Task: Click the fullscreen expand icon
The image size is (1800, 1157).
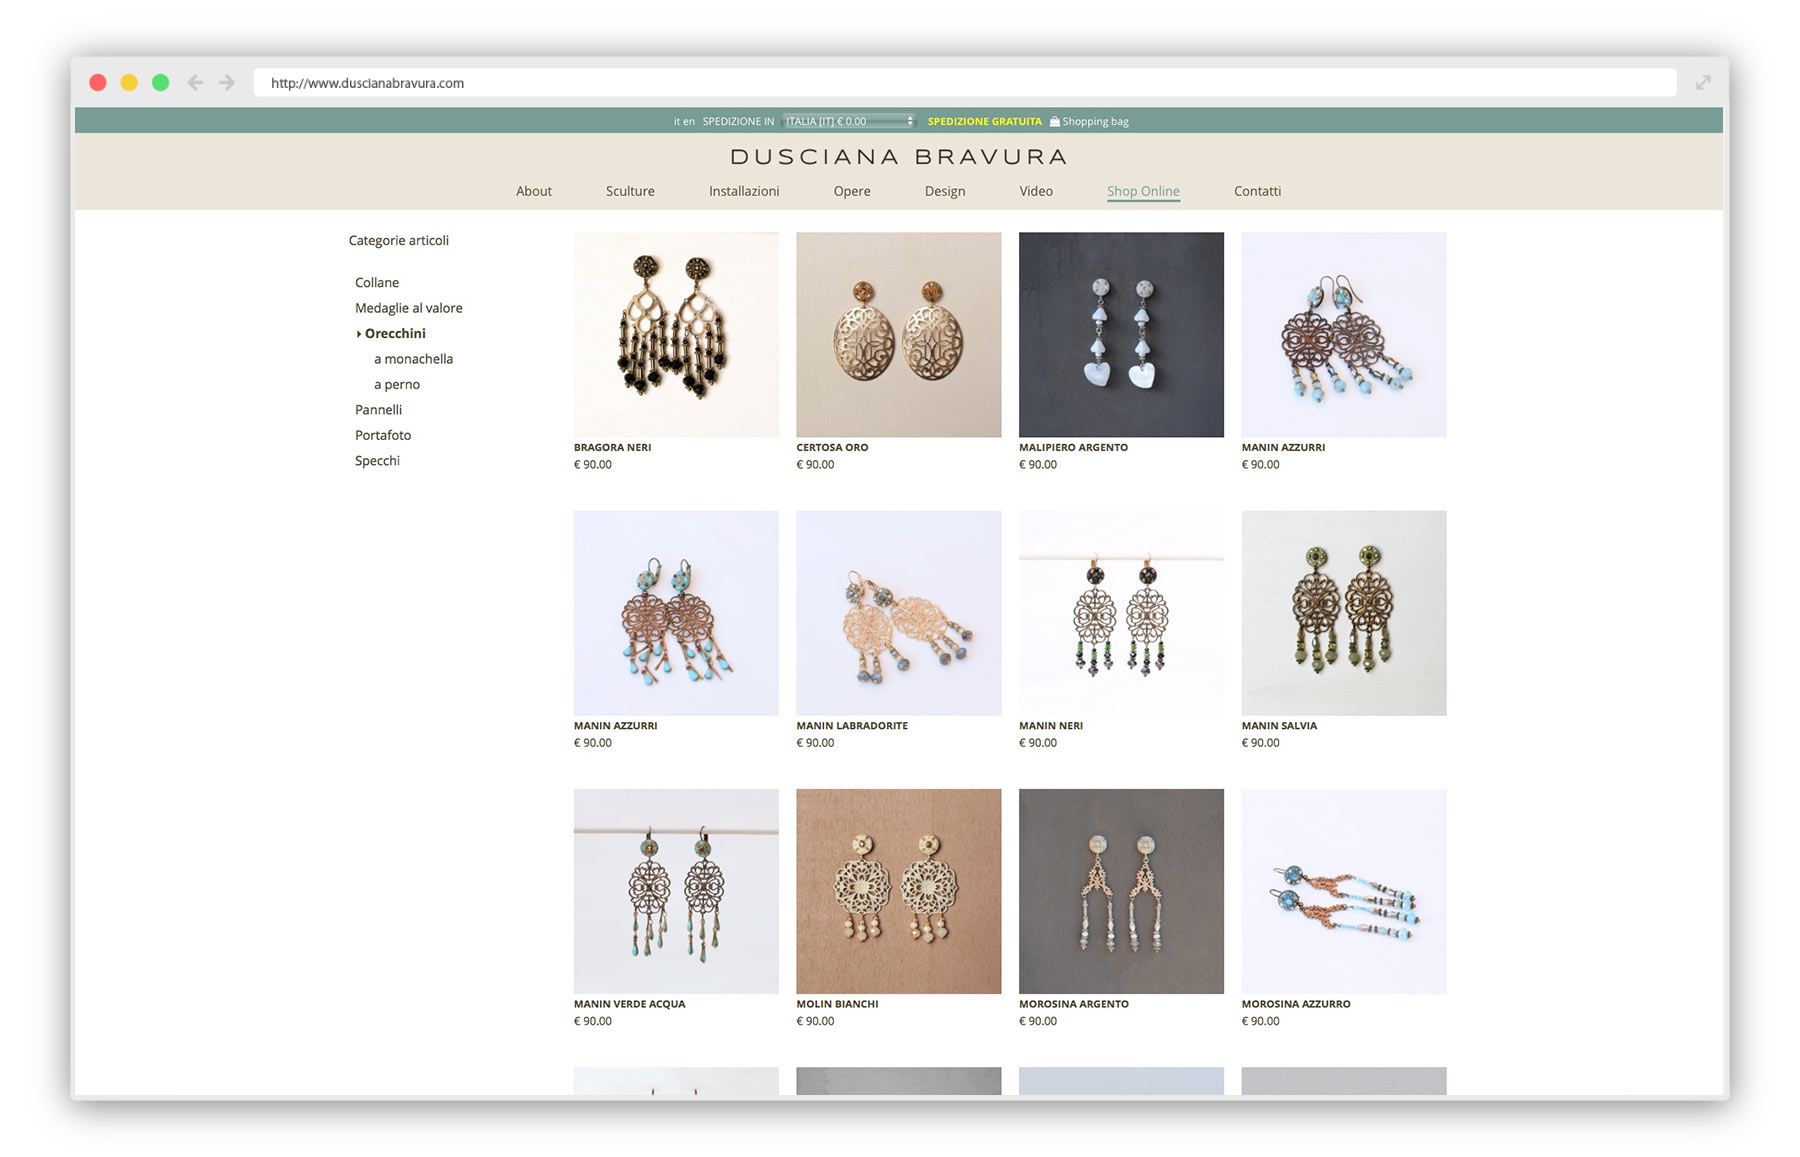Action: point(1703,83)
